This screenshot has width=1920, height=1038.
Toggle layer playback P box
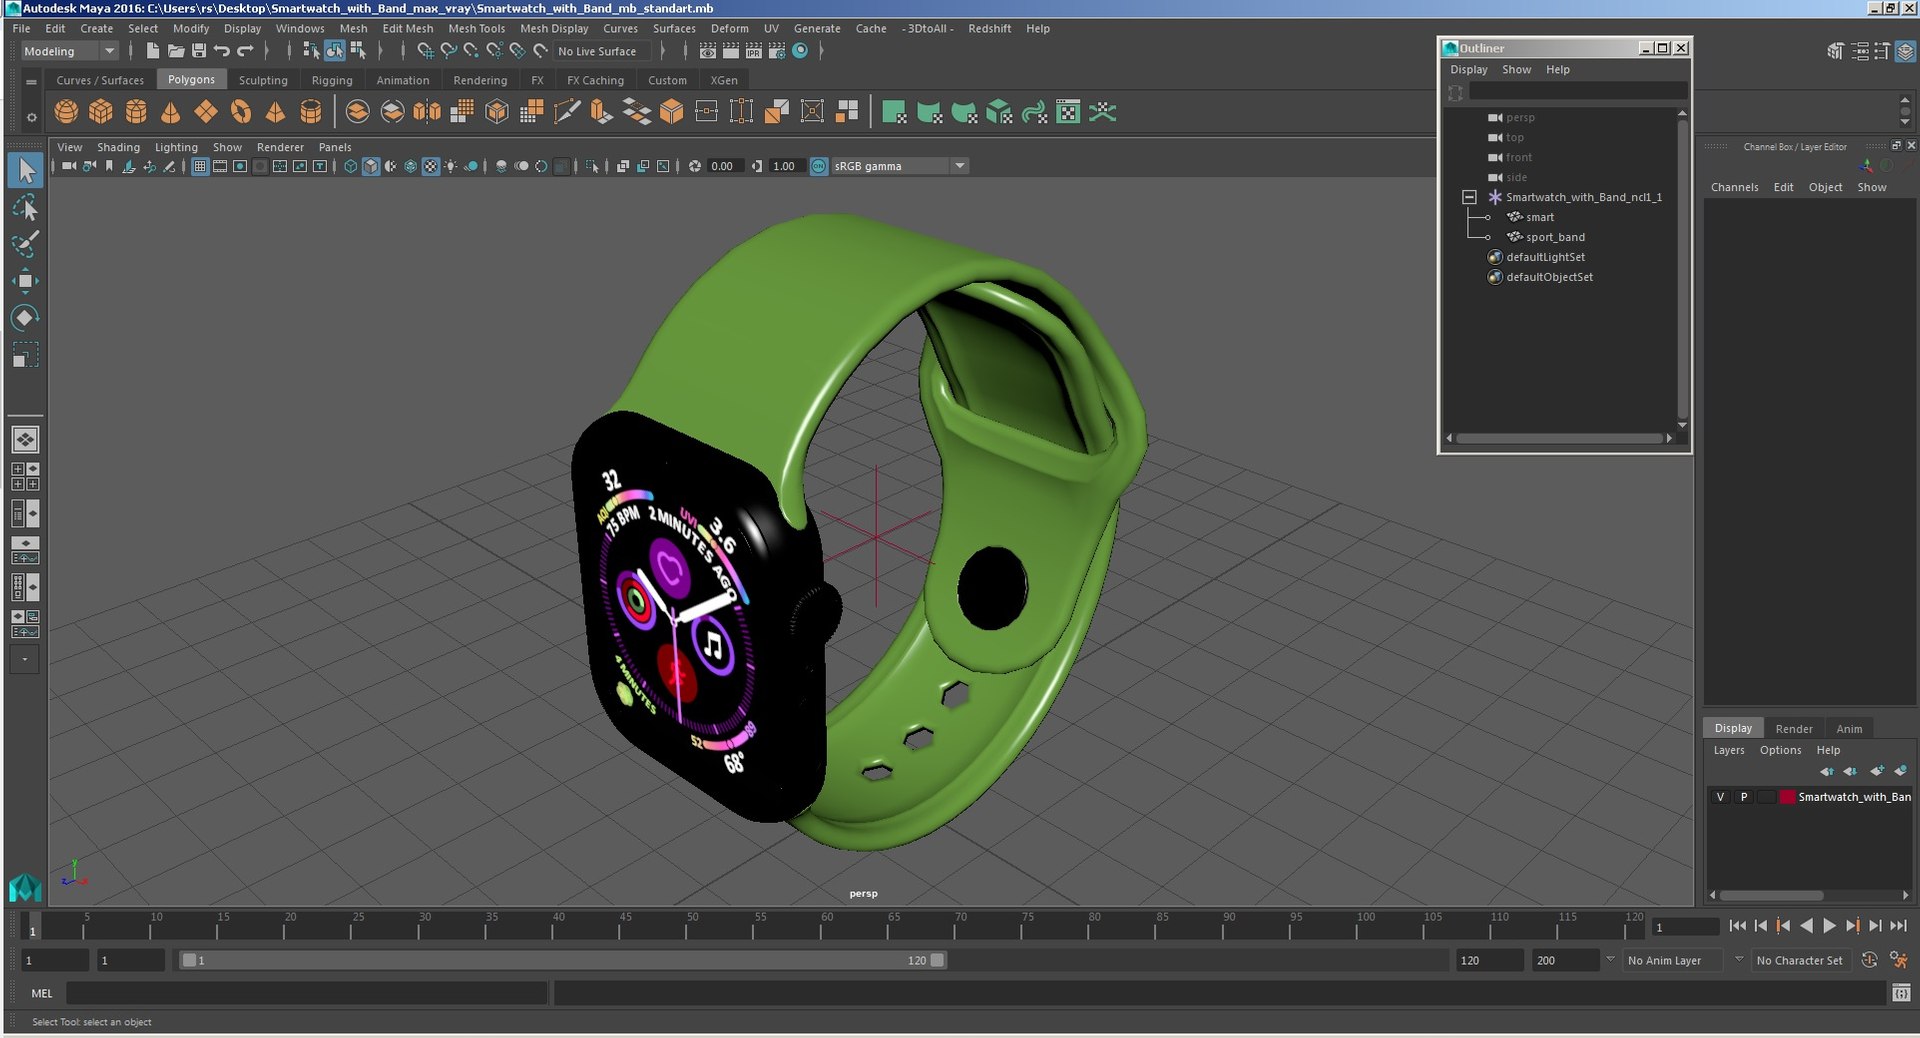pyautogui.click(x=1744, y=797)
